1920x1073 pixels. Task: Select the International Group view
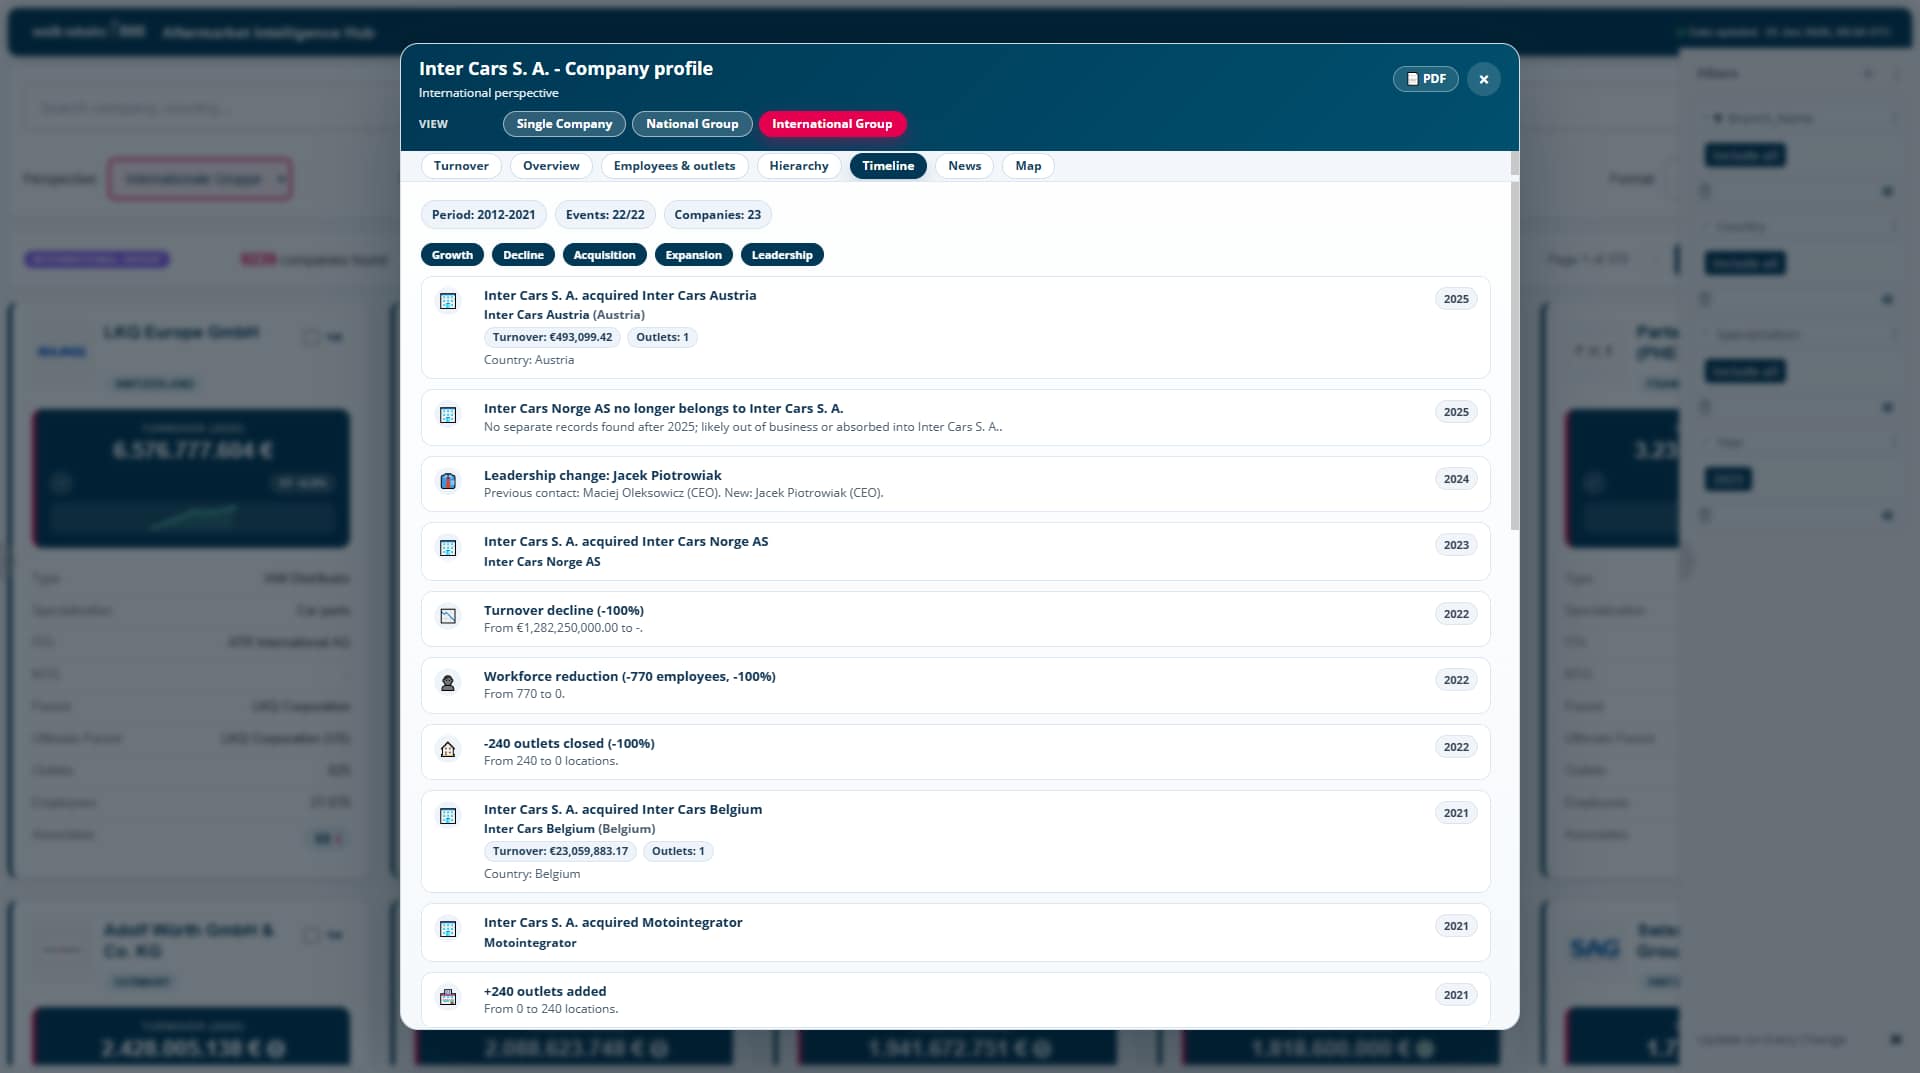click(832, 124)
